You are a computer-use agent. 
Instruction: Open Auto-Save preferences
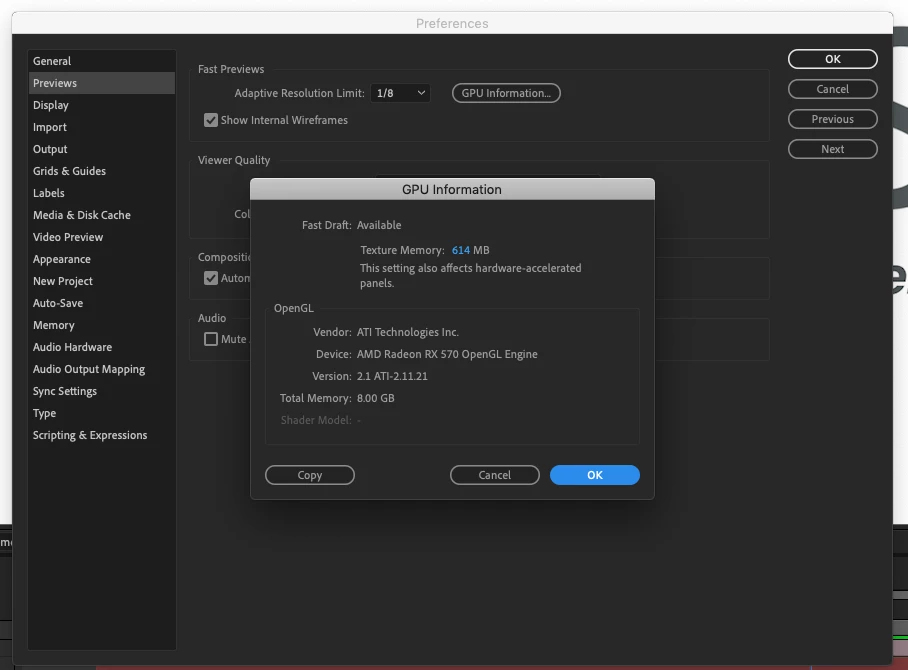pos(101,303)
